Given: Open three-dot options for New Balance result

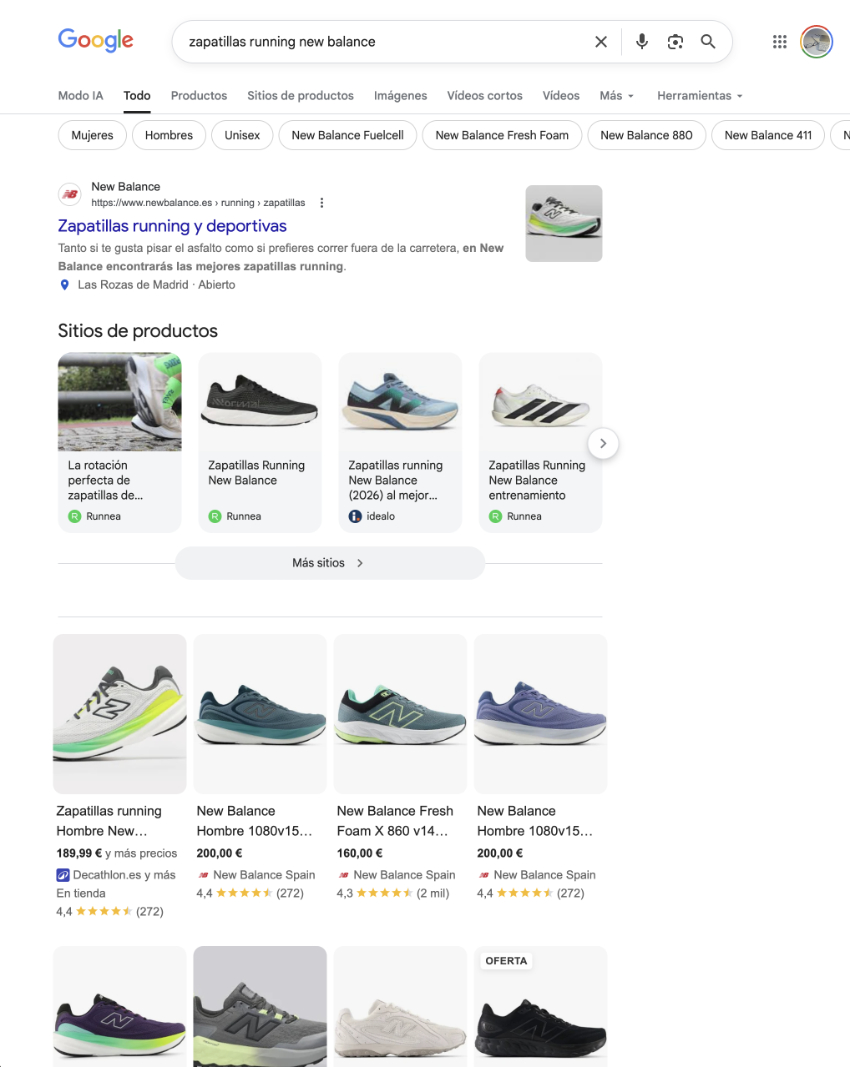Looking at the screenshot, I should point(321,203).
